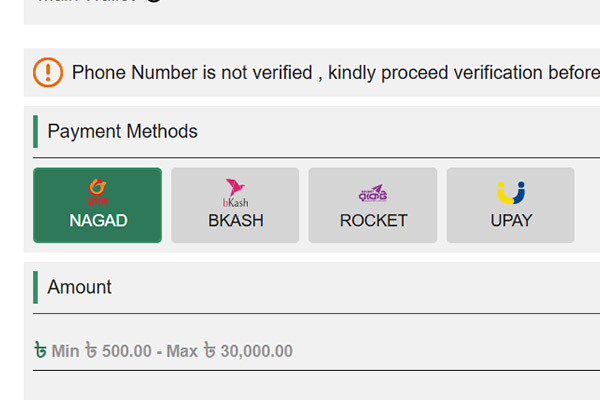This screenshot has height=400, width=600.
Task: Click the purple Rocket logo
Action: coord(372,192)
